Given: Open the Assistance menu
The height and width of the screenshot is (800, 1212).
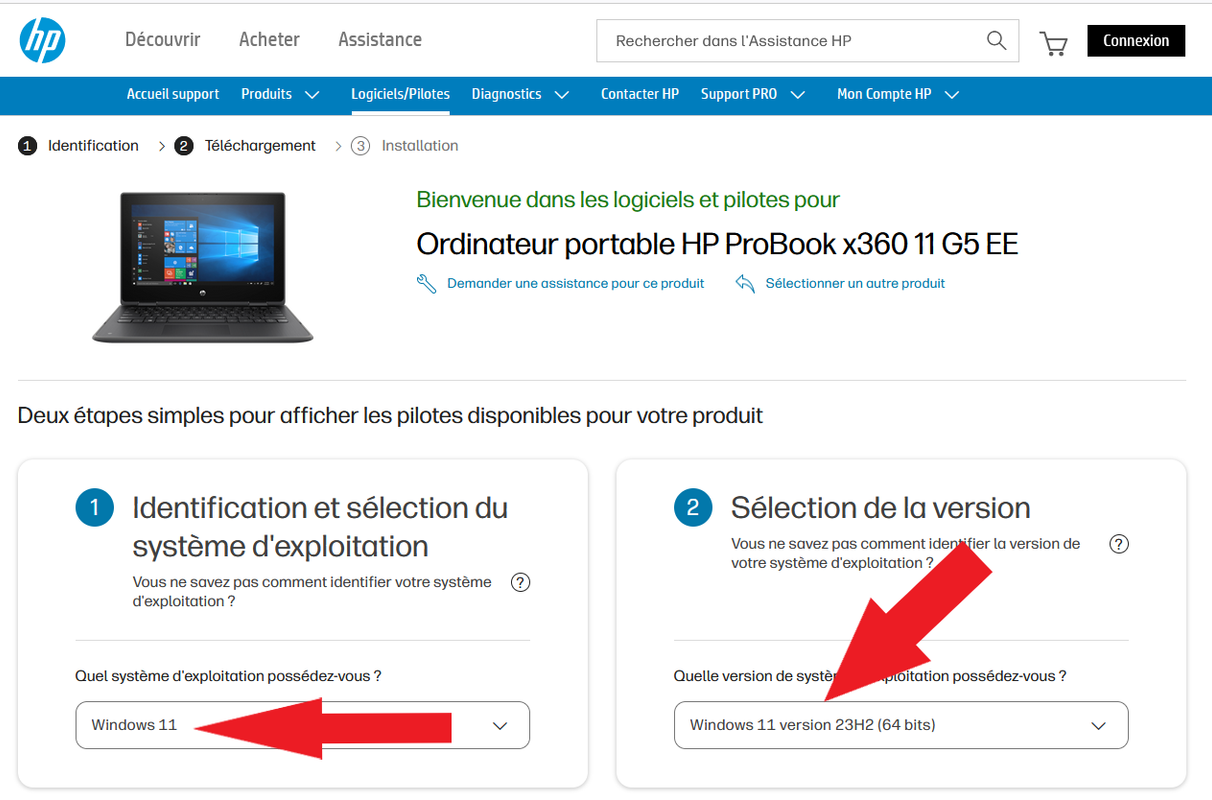Looking at the screenshot, I should [x=380, y=40].
